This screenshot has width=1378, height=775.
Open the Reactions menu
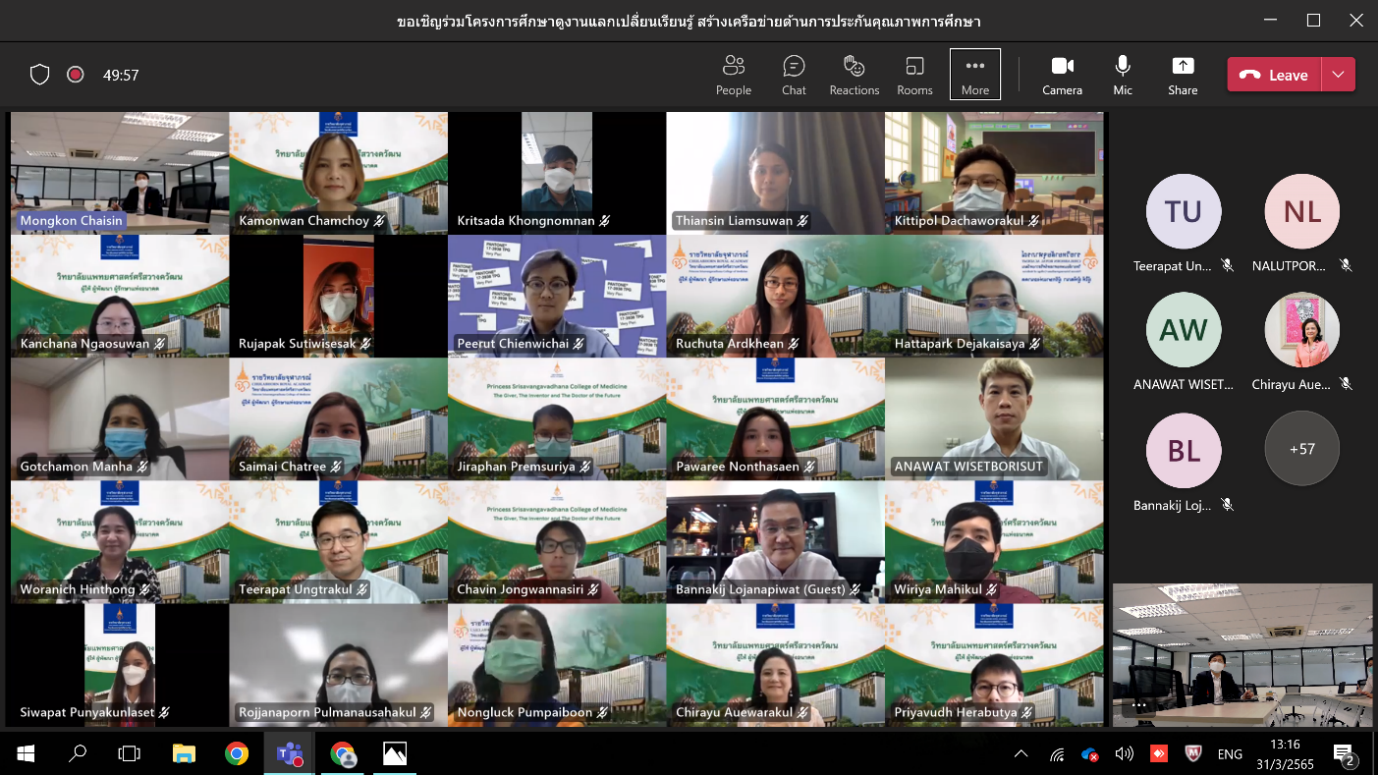(854, 75)
